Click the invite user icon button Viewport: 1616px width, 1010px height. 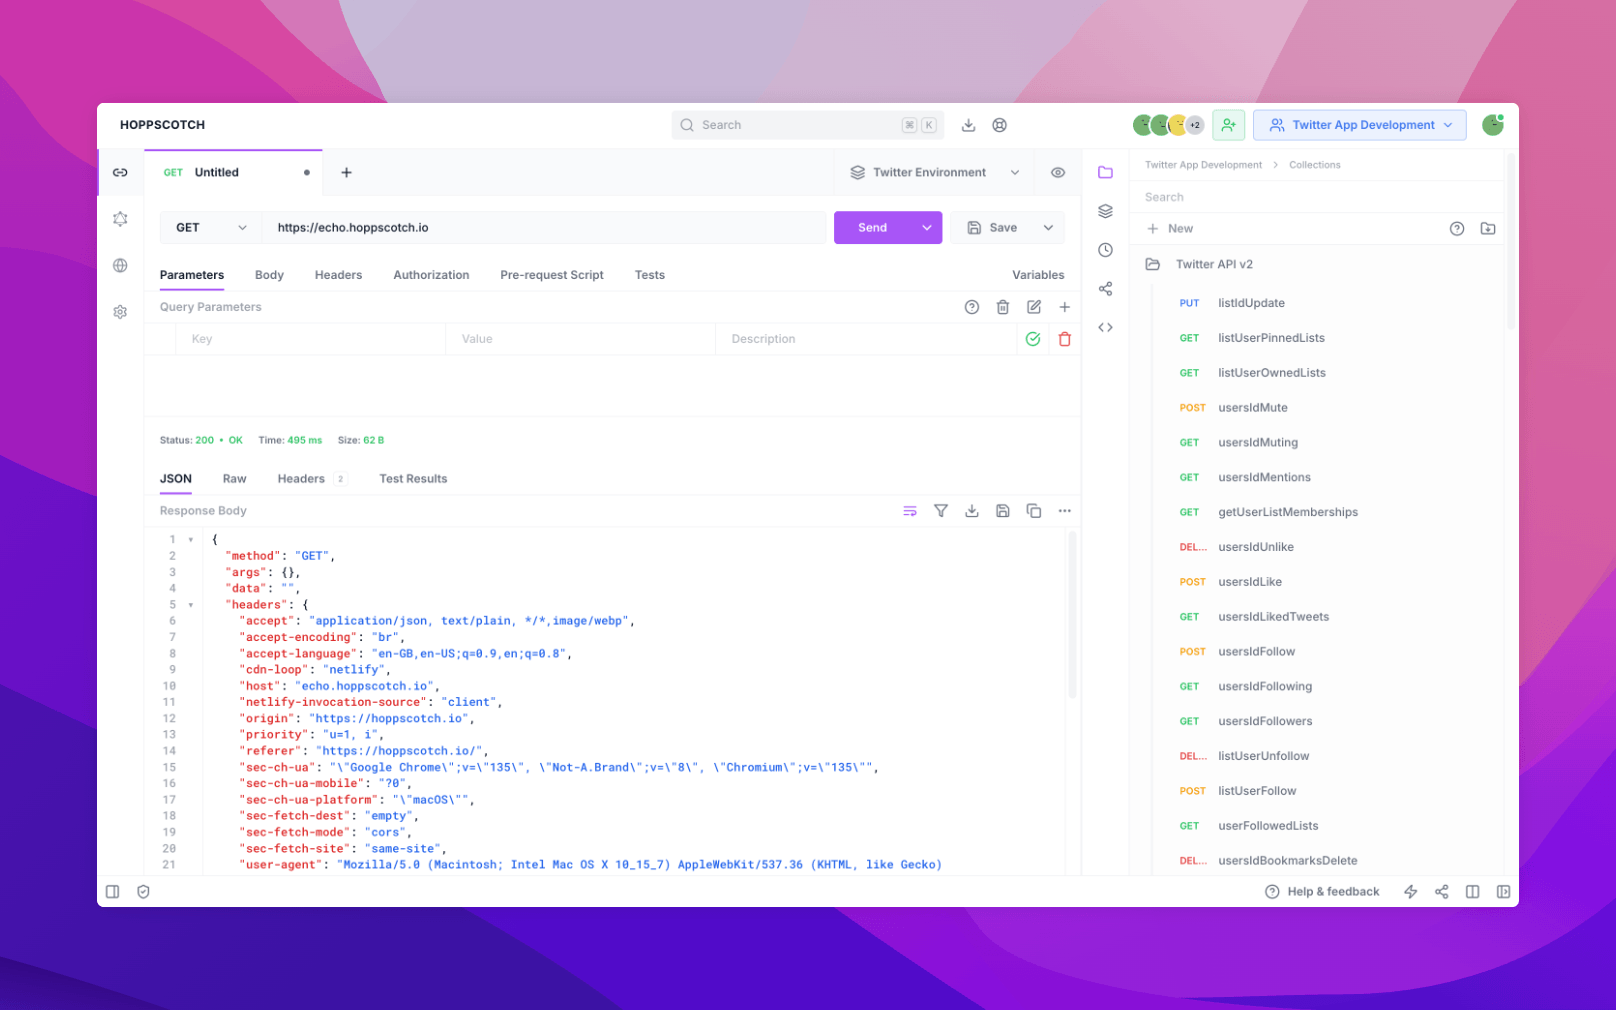[1228, 125]
